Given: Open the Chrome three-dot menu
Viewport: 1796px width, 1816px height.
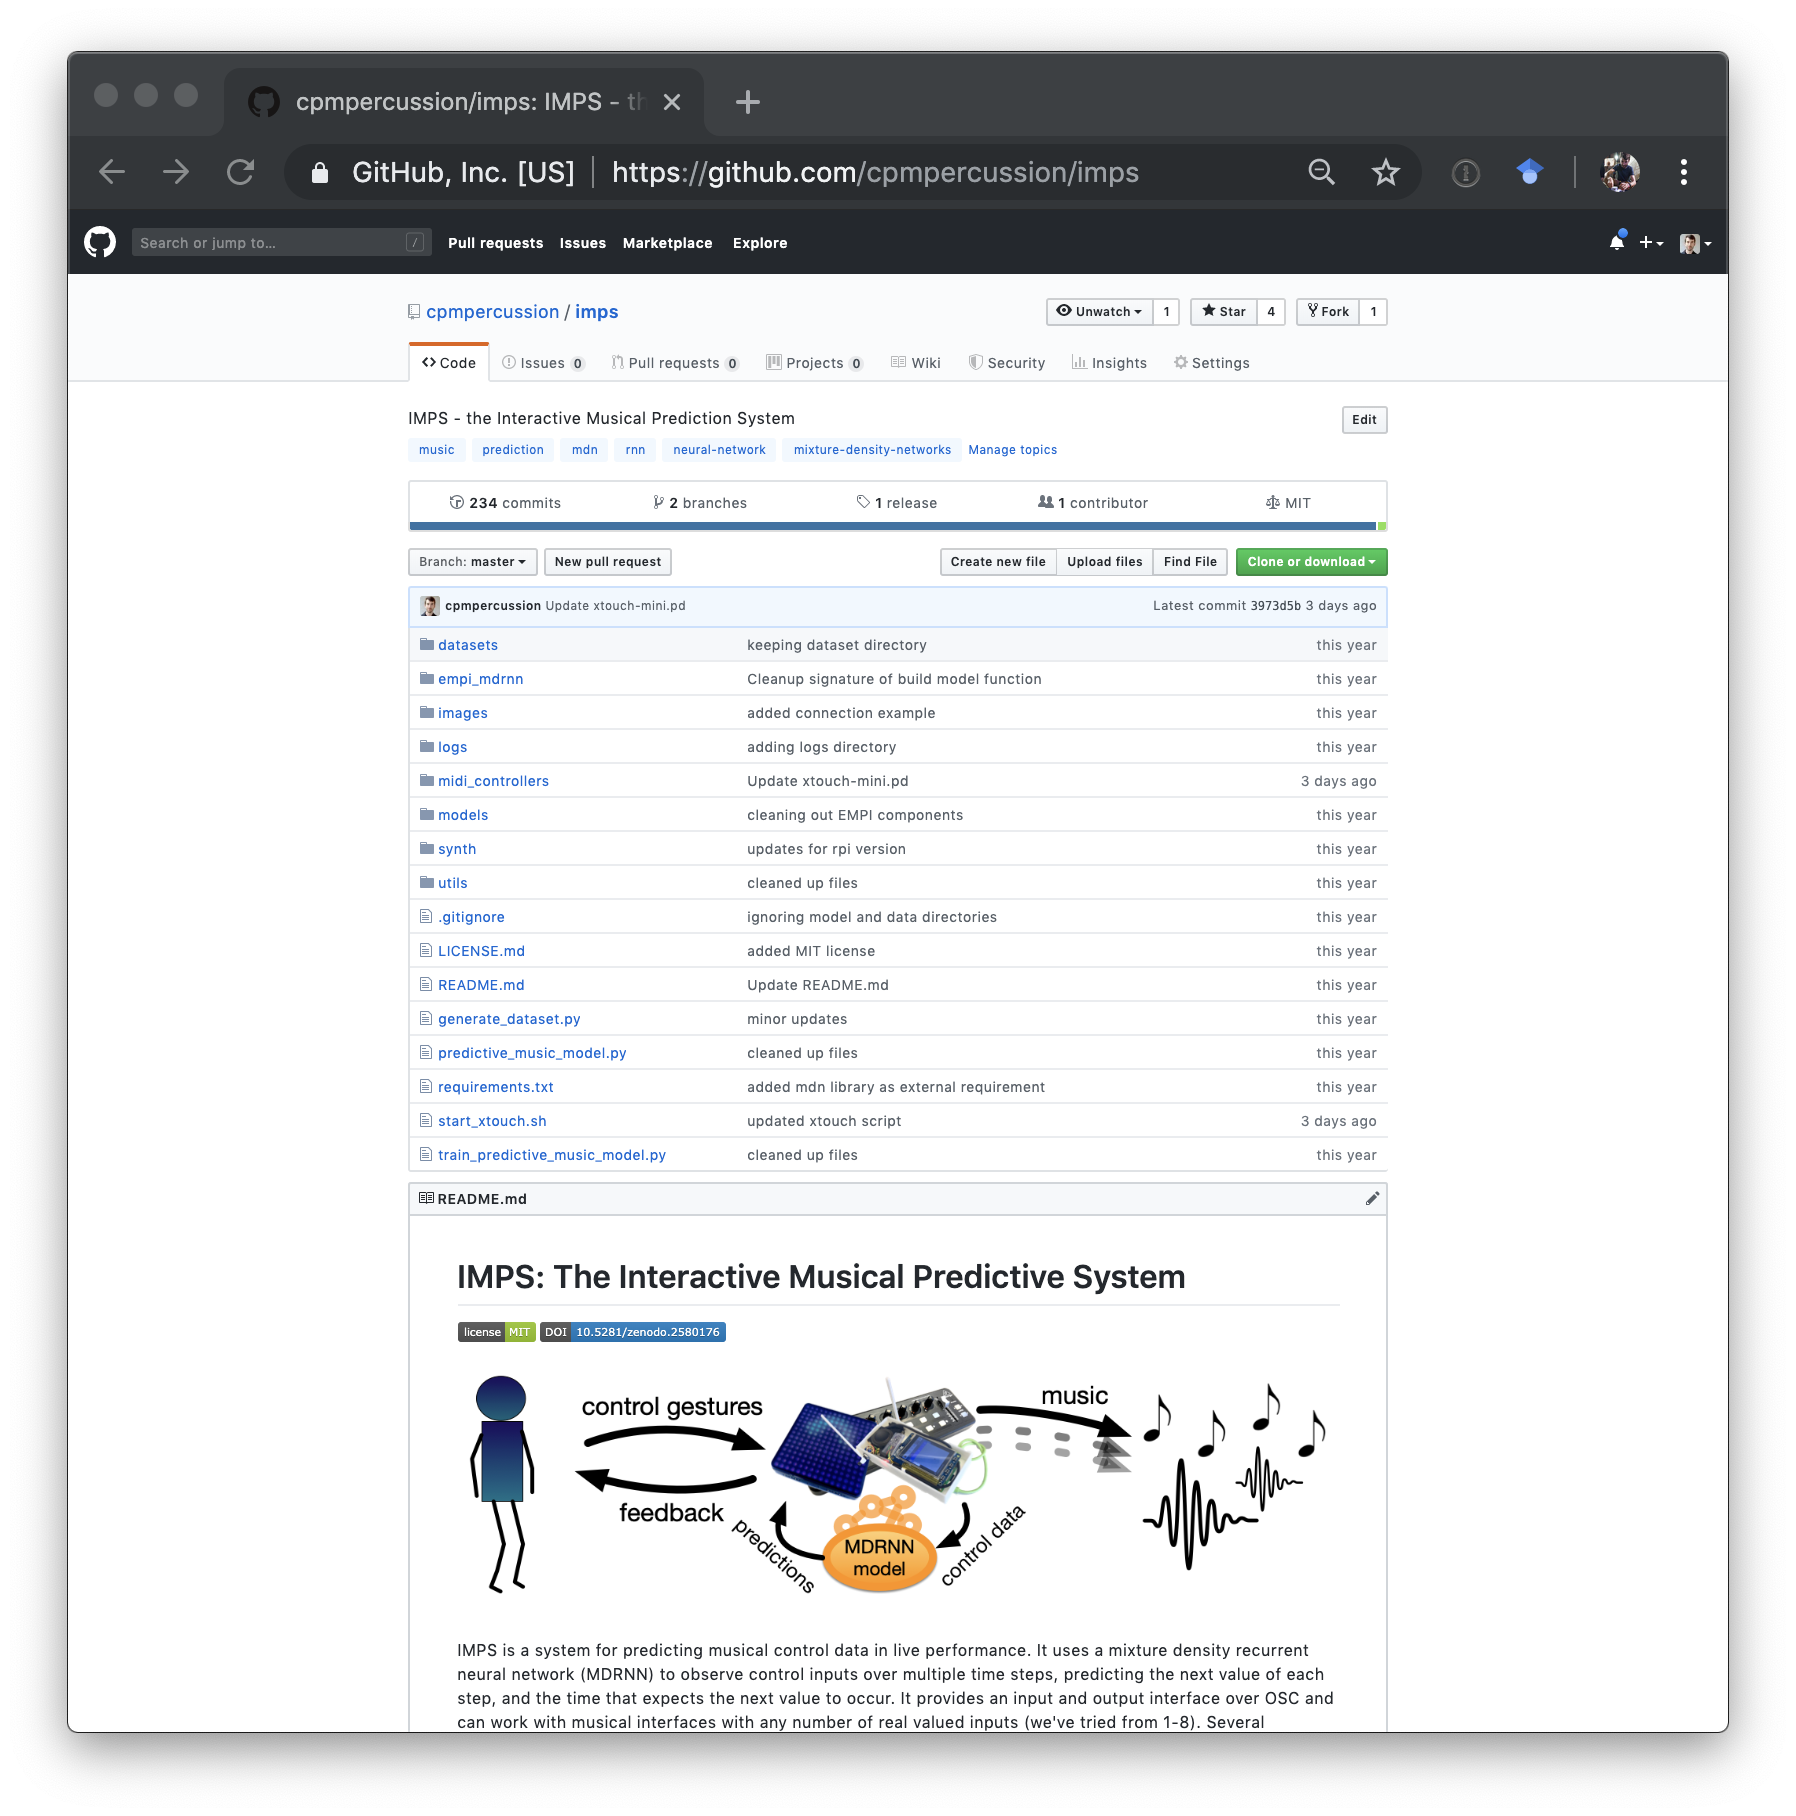Looking at the screenshot, I should (x=1684, y=172).
